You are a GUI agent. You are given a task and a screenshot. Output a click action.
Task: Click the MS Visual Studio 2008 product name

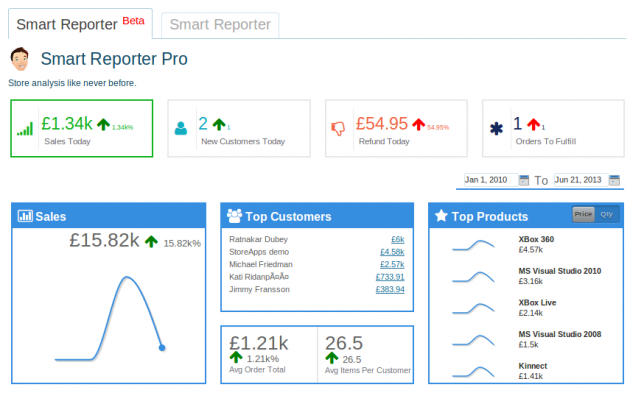[x=560, y=334]
